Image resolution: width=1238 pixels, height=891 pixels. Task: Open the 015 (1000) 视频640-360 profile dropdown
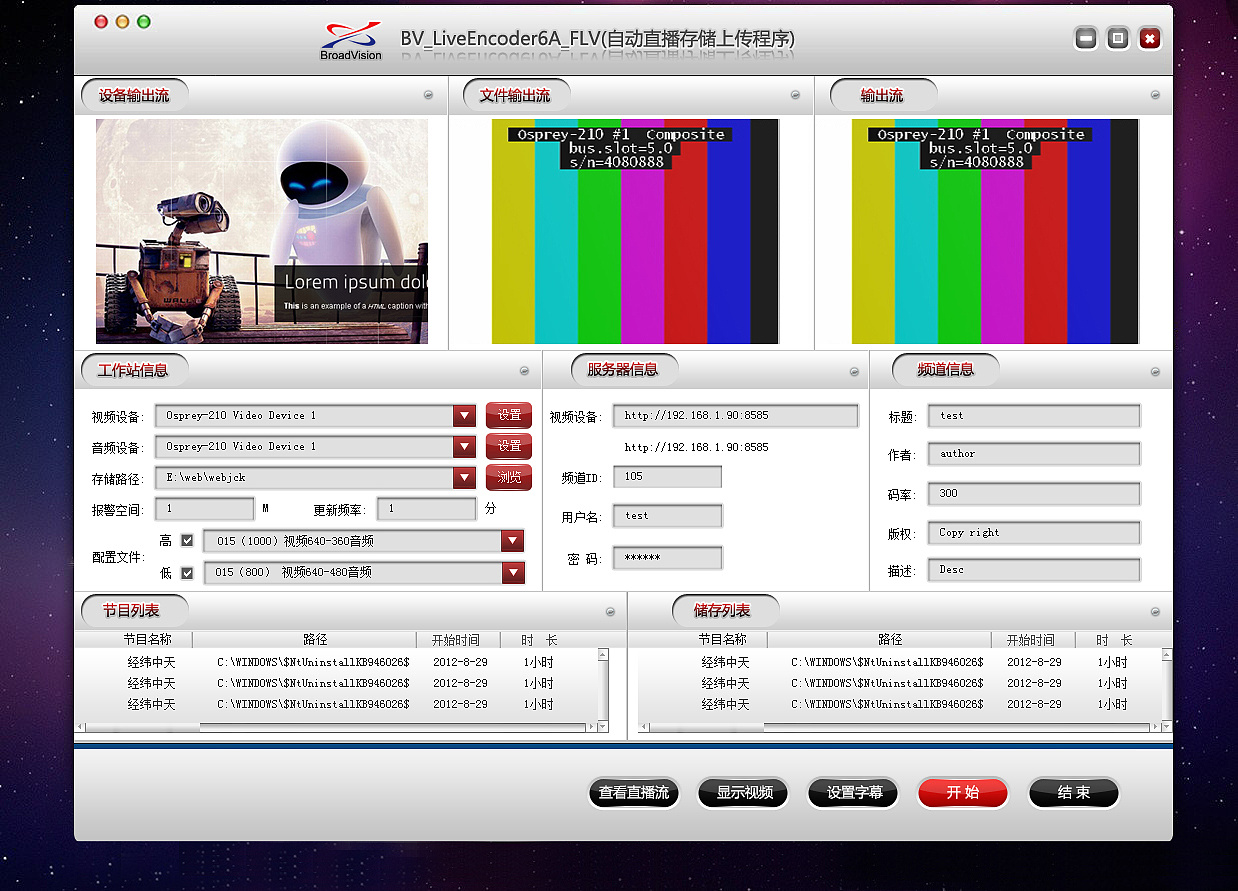[x=513, y=541]
